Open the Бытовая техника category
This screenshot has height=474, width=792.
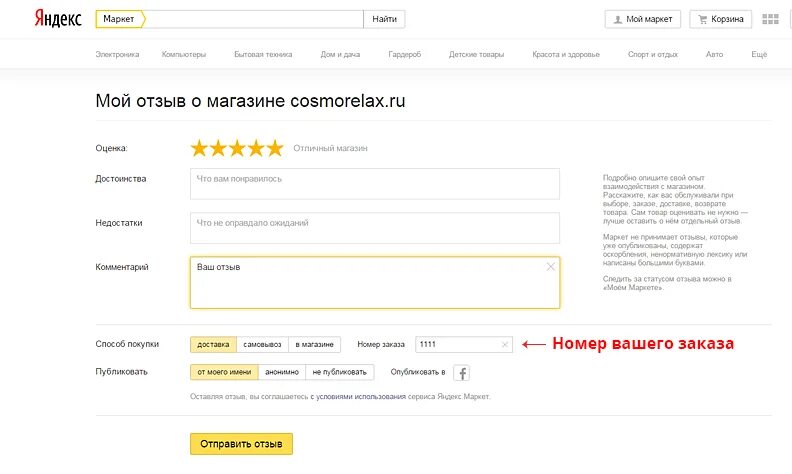pyautogui.click(x=263, y=54)
